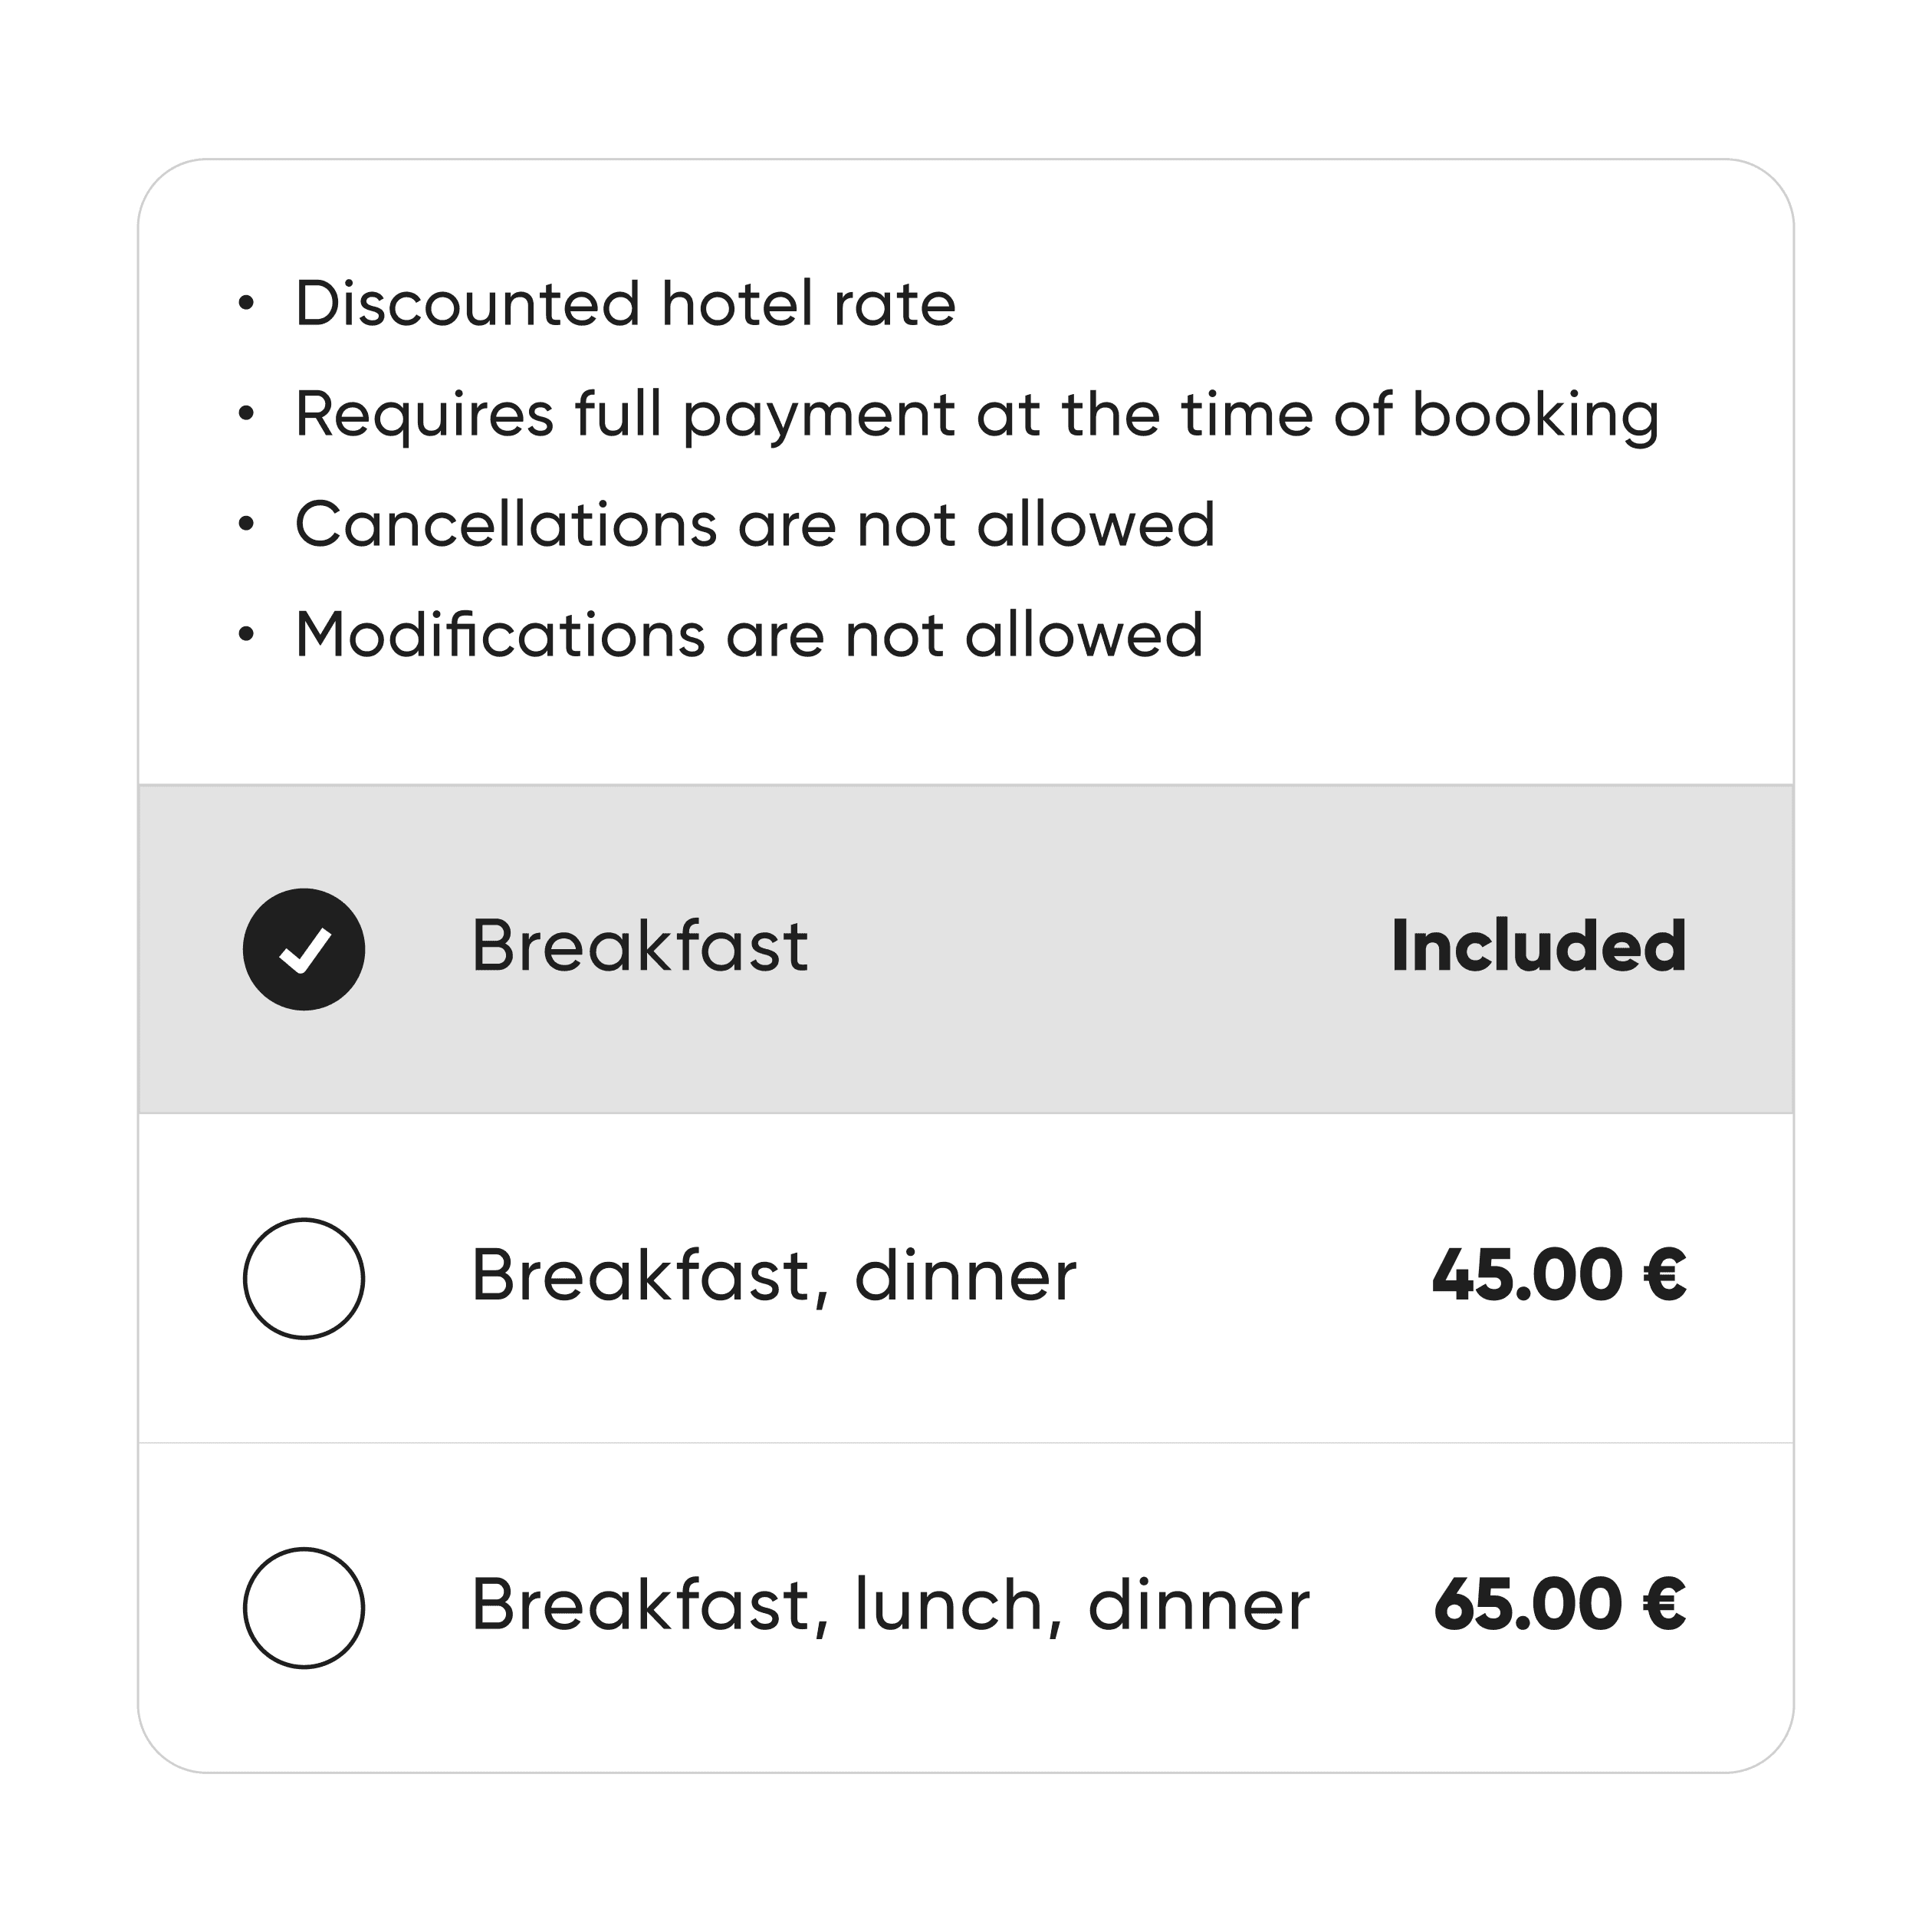The image size is (1932, 1932).
Task: Click the 45.00 € price
Action: pyautogui.click(x=1558, y=1276)
